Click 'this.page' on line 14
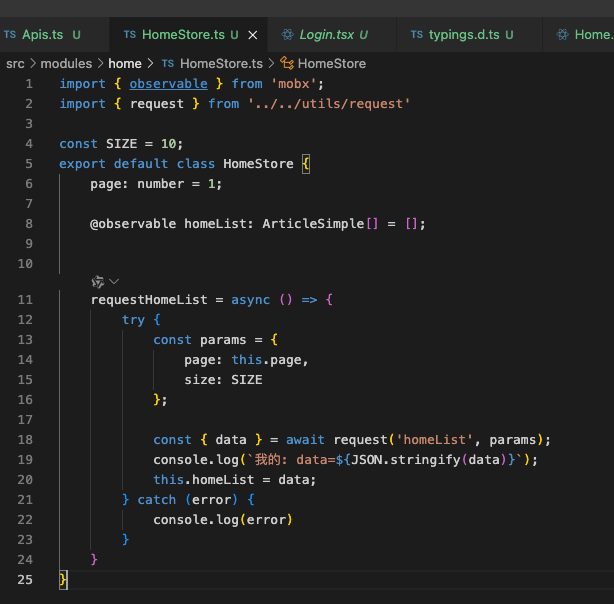The image size is (614, 604). (x=266, y=360)
